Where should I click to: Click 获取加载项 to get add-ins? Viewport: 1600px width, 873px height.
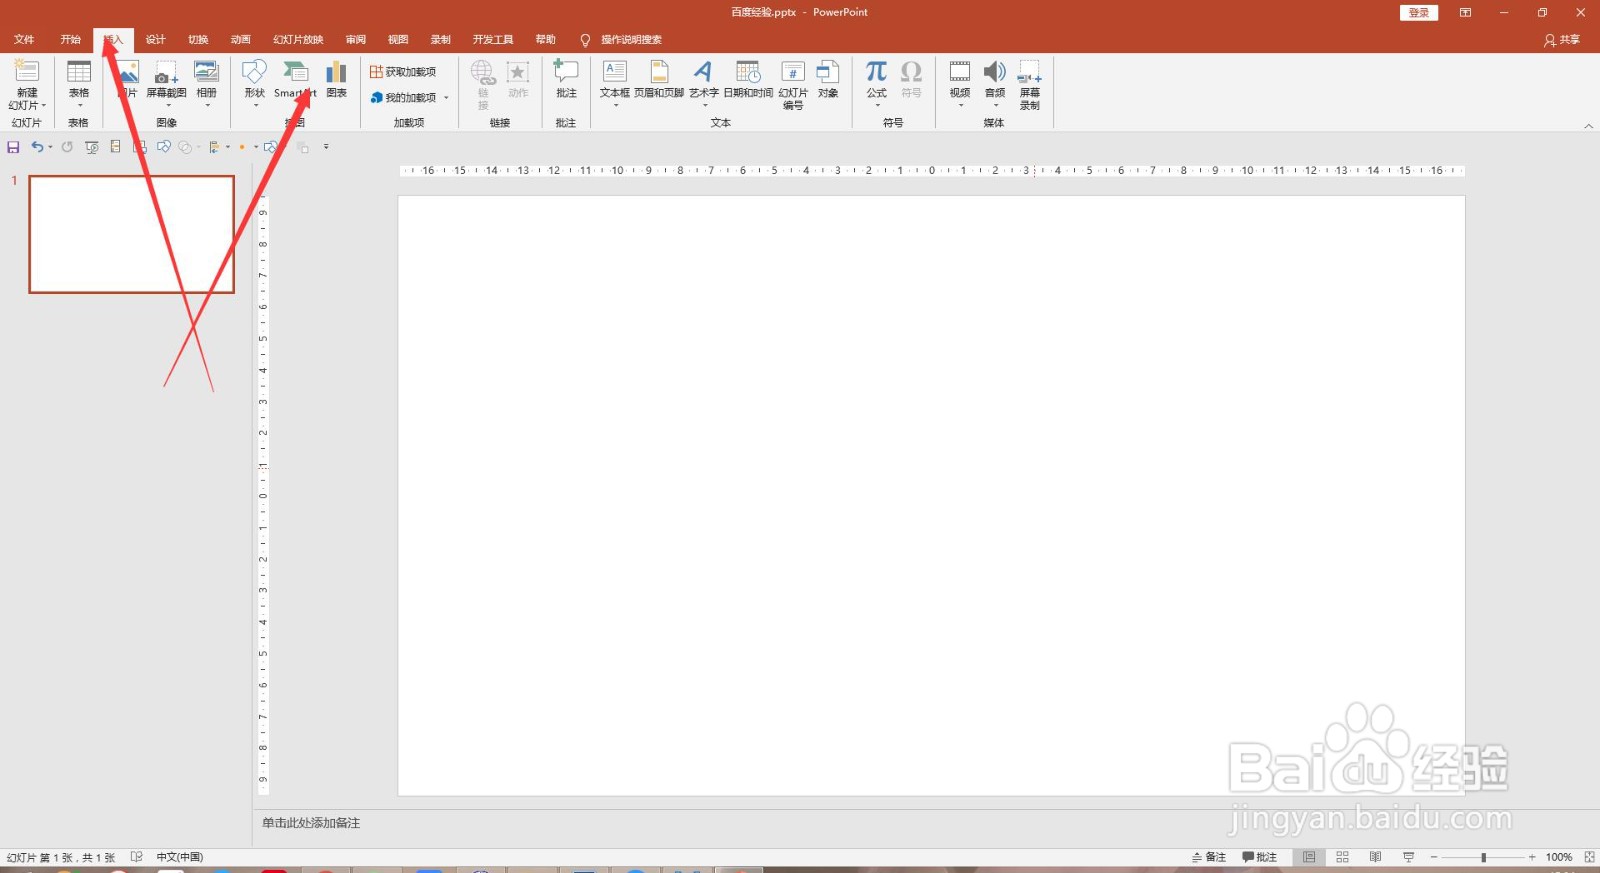[x=403, y=72]
